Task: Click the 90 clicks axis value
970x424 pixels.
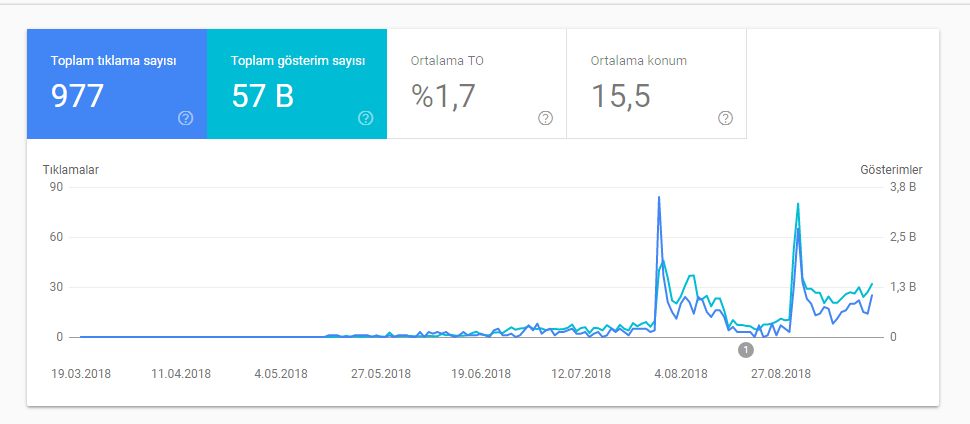Action: 56,187
